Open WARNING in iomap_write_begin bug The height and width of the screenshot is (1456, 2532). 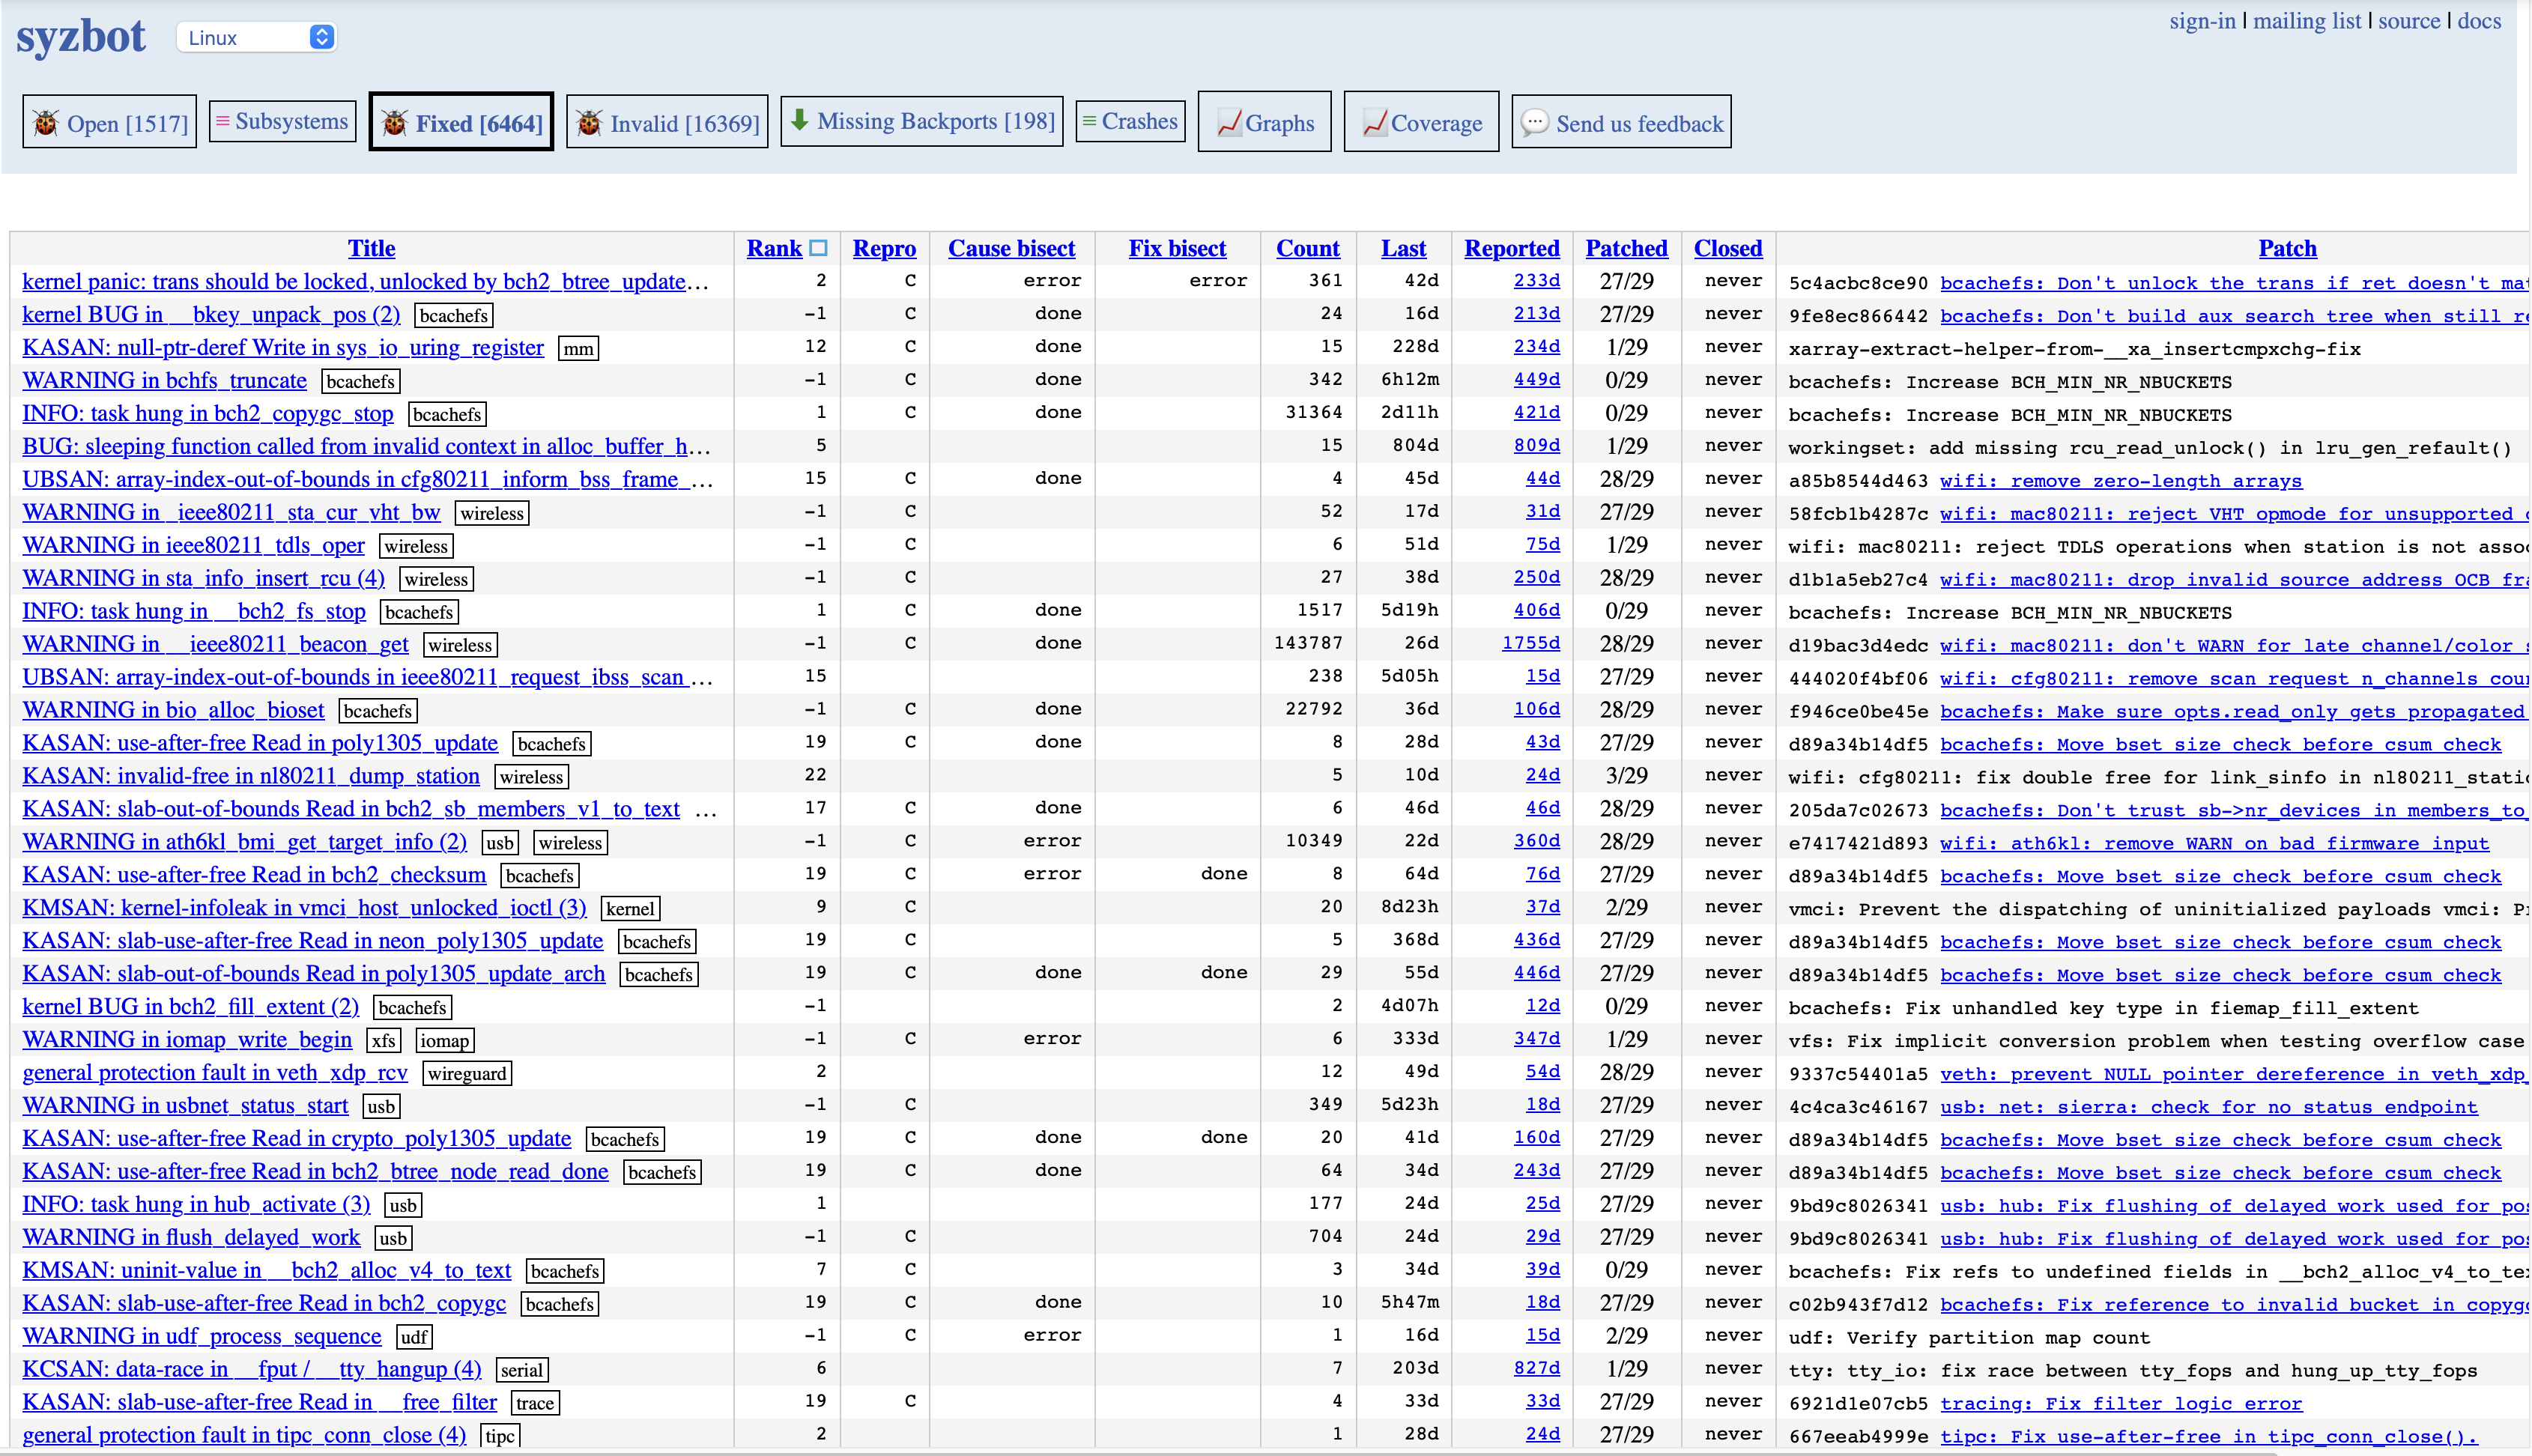(x=187, y=1040)
